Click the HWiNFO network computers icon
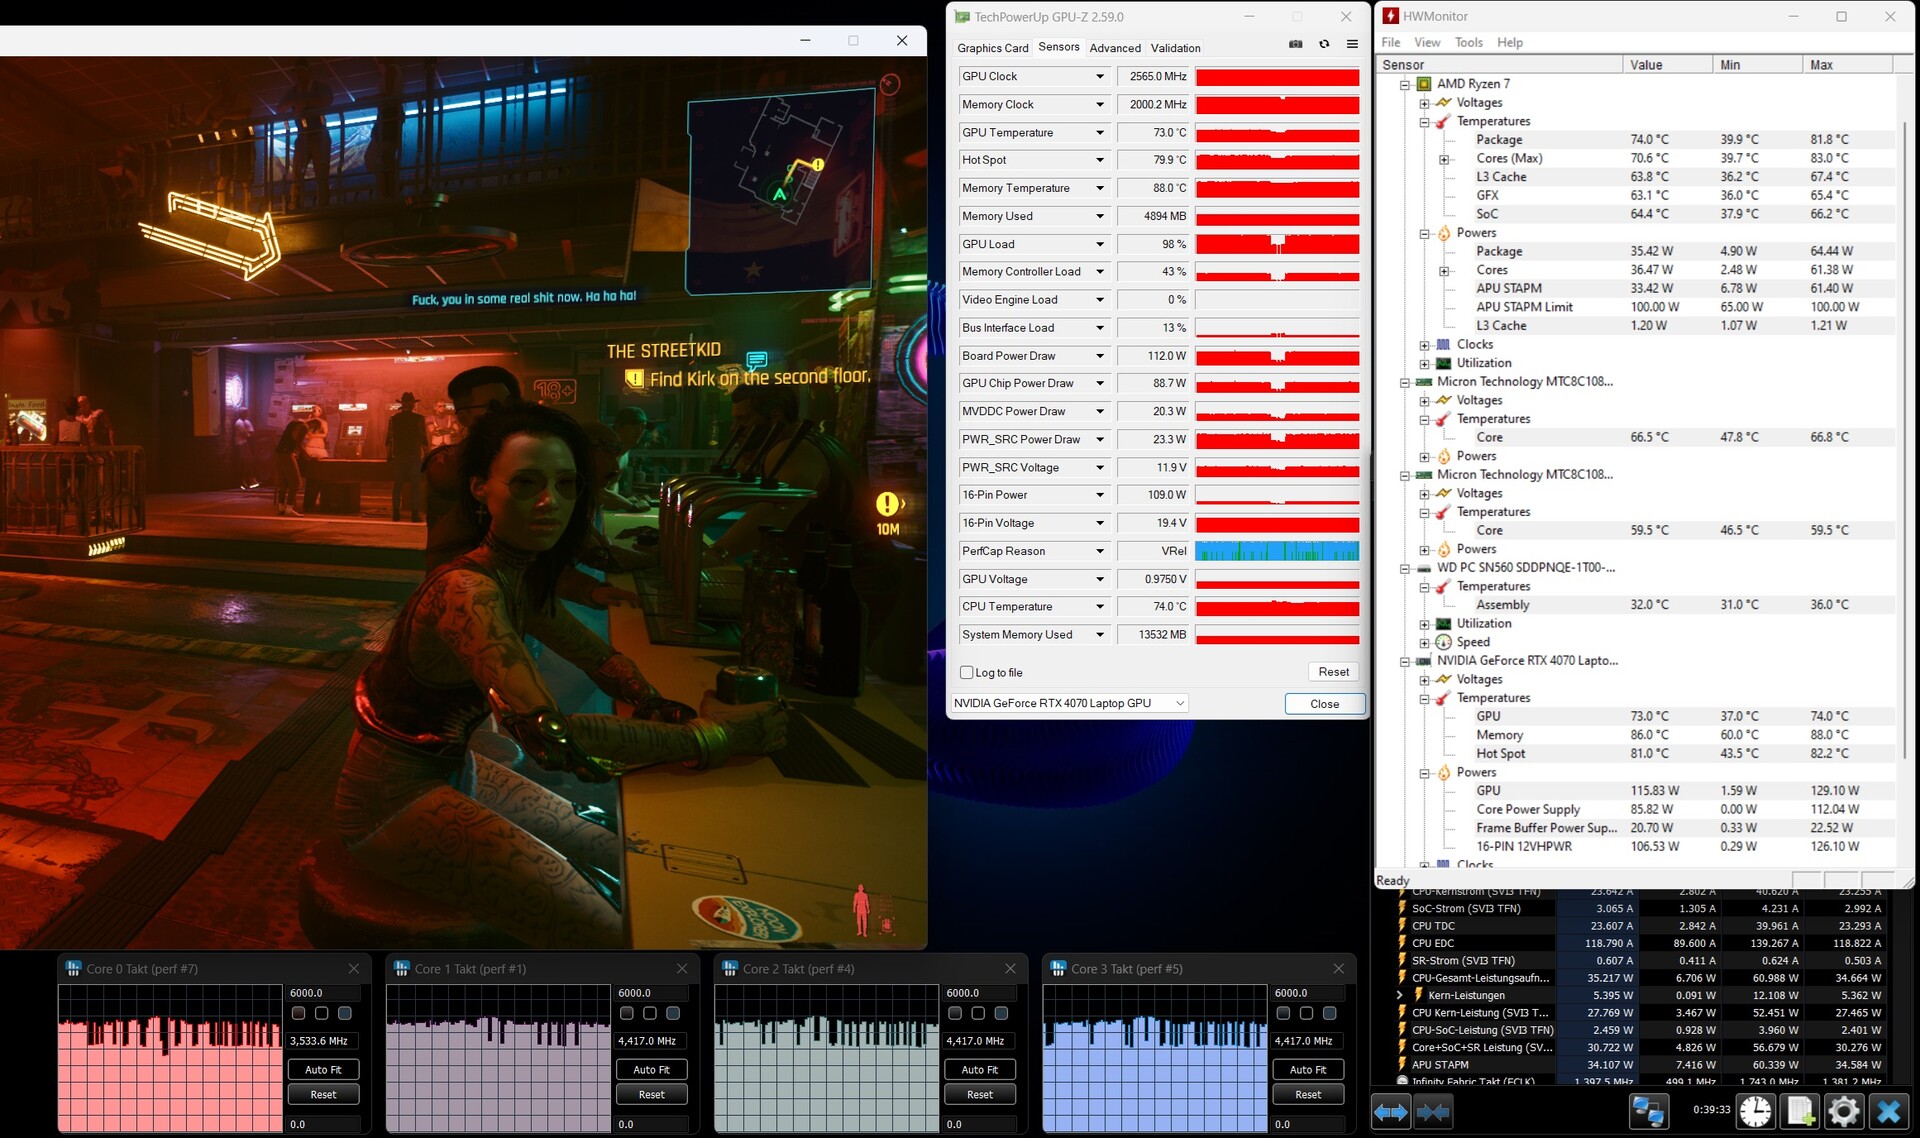The width and height of the screenshot is (1920, 1138). [1647, 1111]
